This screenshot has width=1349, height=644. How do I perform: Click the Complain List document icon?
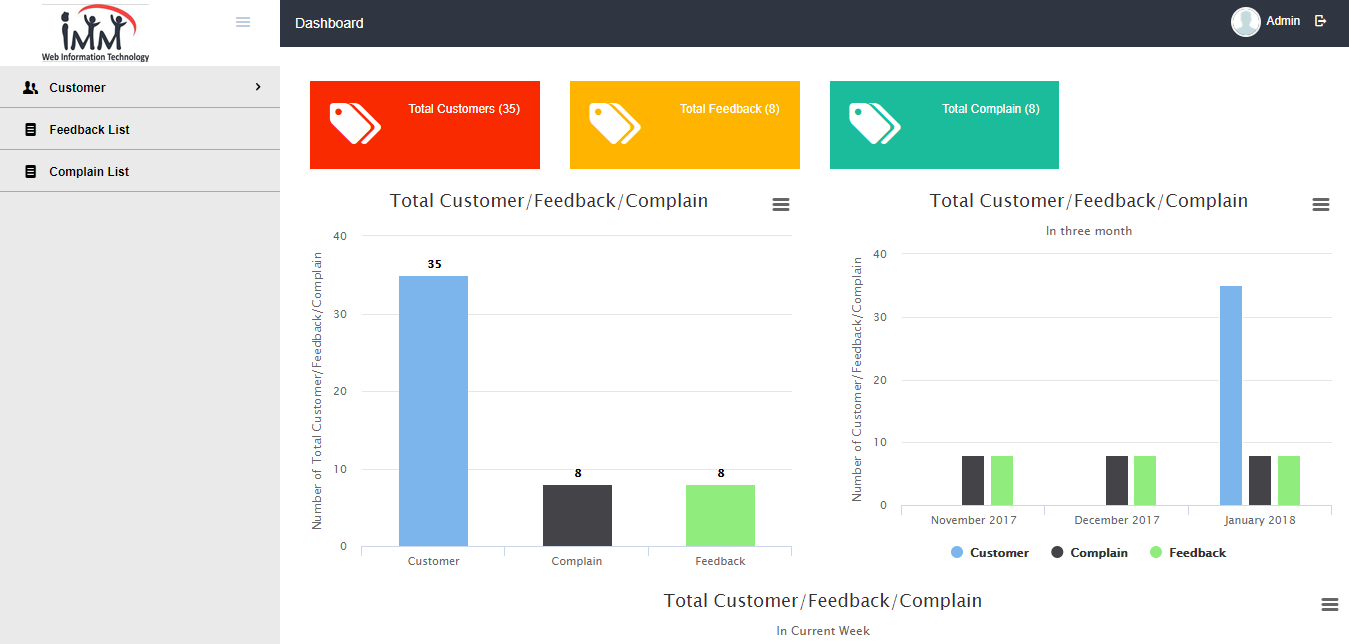click(30, 172)
